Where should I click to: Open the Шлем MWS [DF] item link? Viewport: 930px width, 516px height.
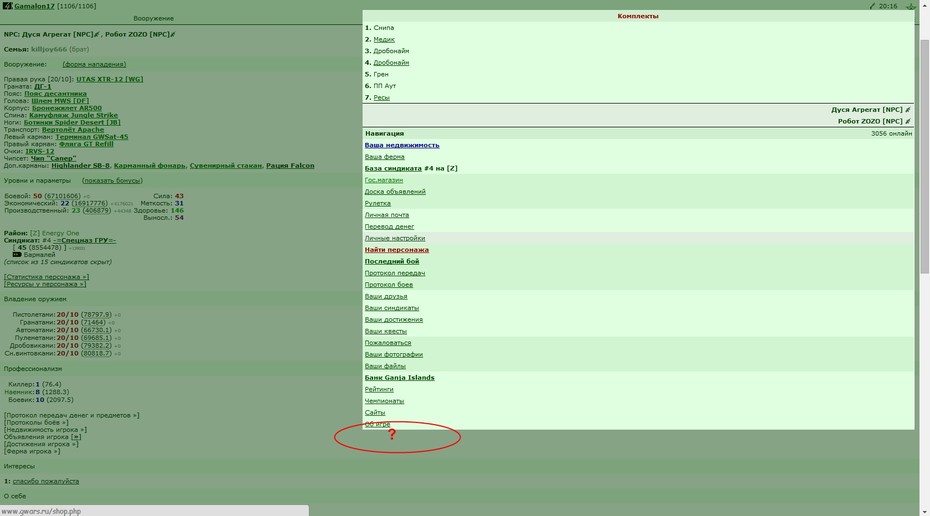pos(60,101)
